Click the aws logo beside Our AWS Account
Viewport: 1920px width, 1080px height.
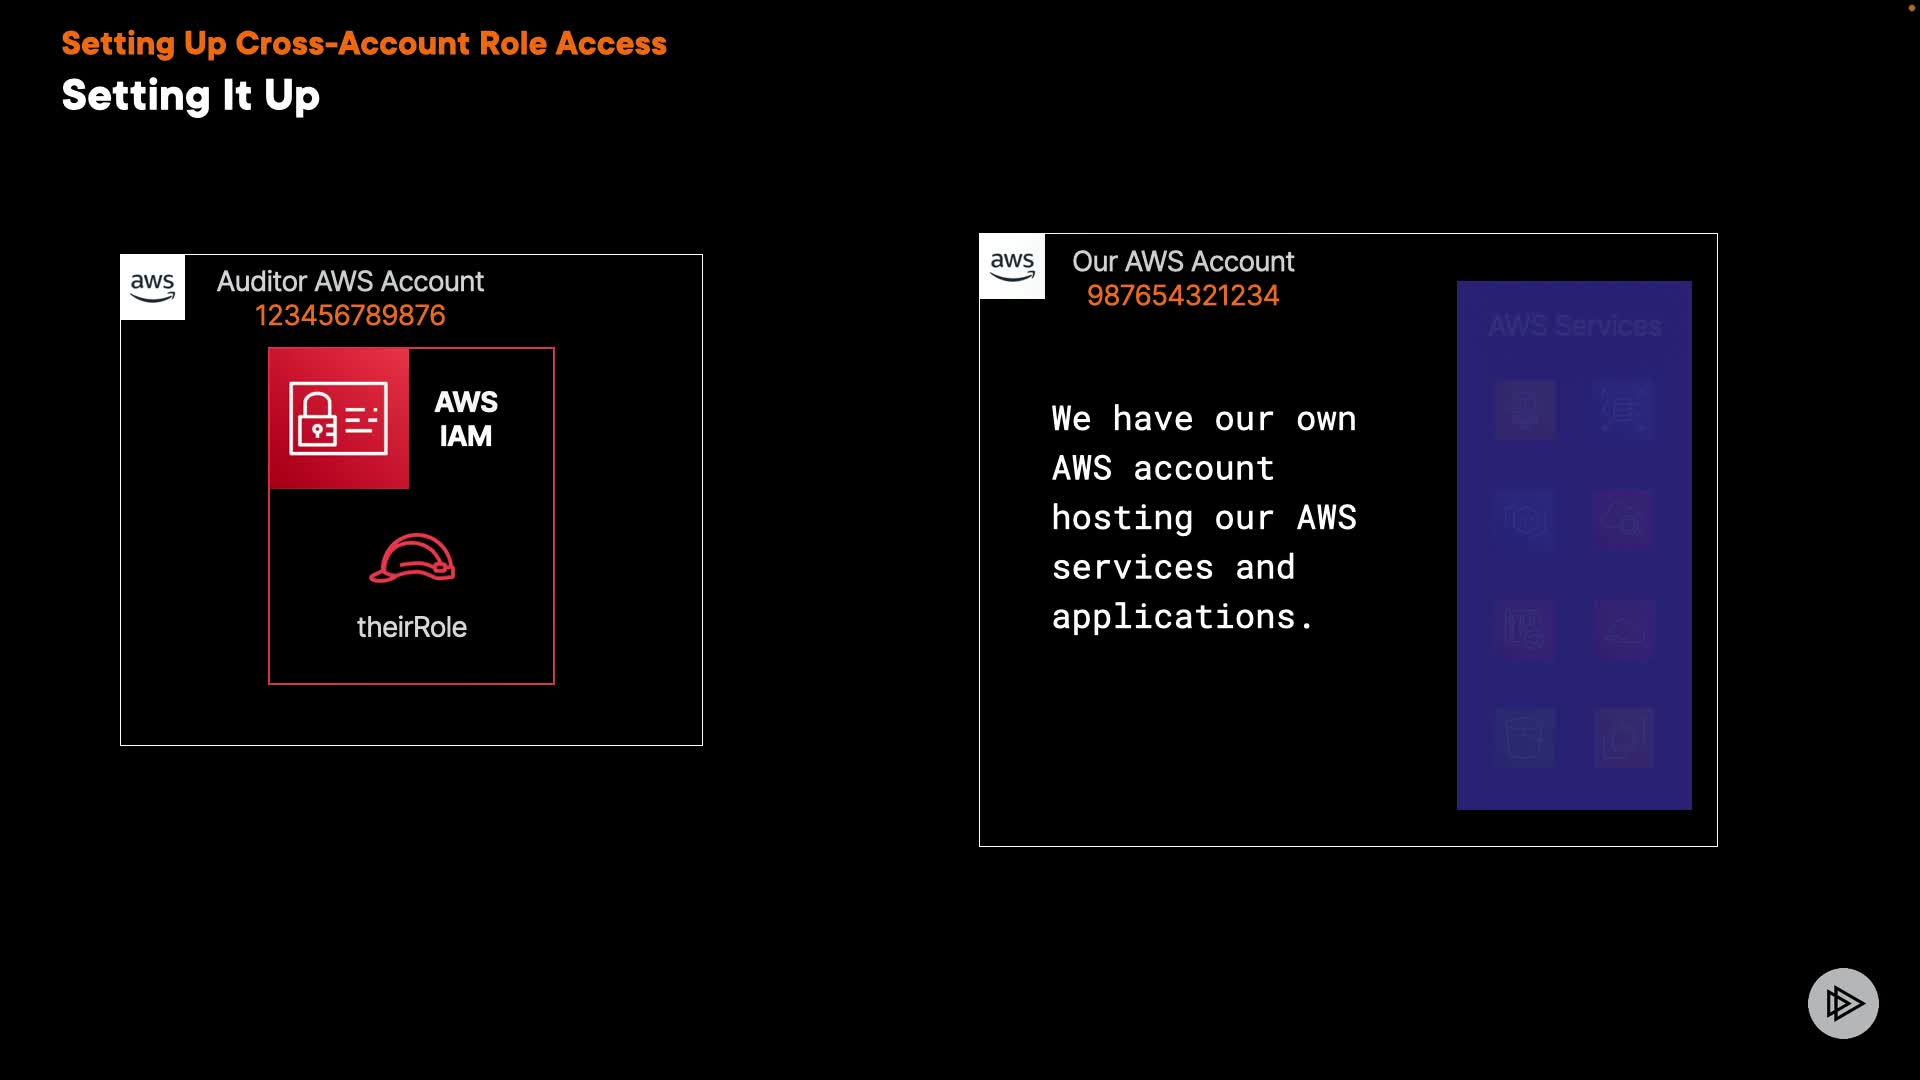pyautogui.click(x=1012, y=266)
